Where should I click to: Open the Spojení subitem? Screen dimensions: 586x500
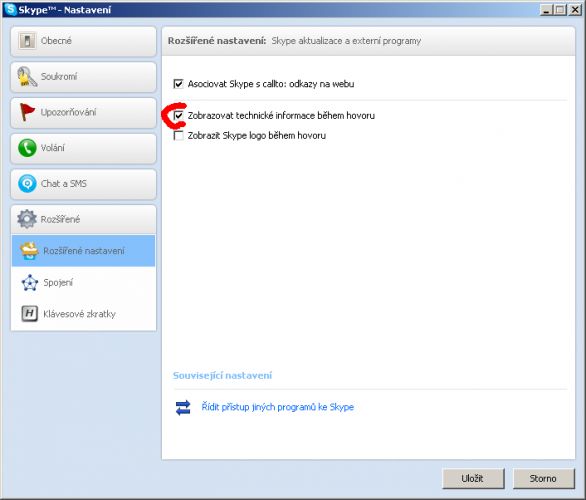[x=83, y=283]
